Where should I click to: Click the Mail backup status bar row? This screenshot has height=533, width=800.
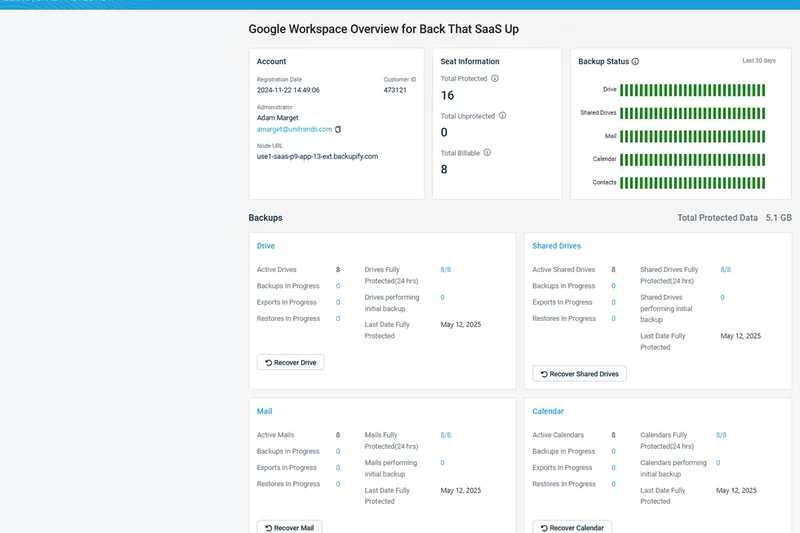692,137
